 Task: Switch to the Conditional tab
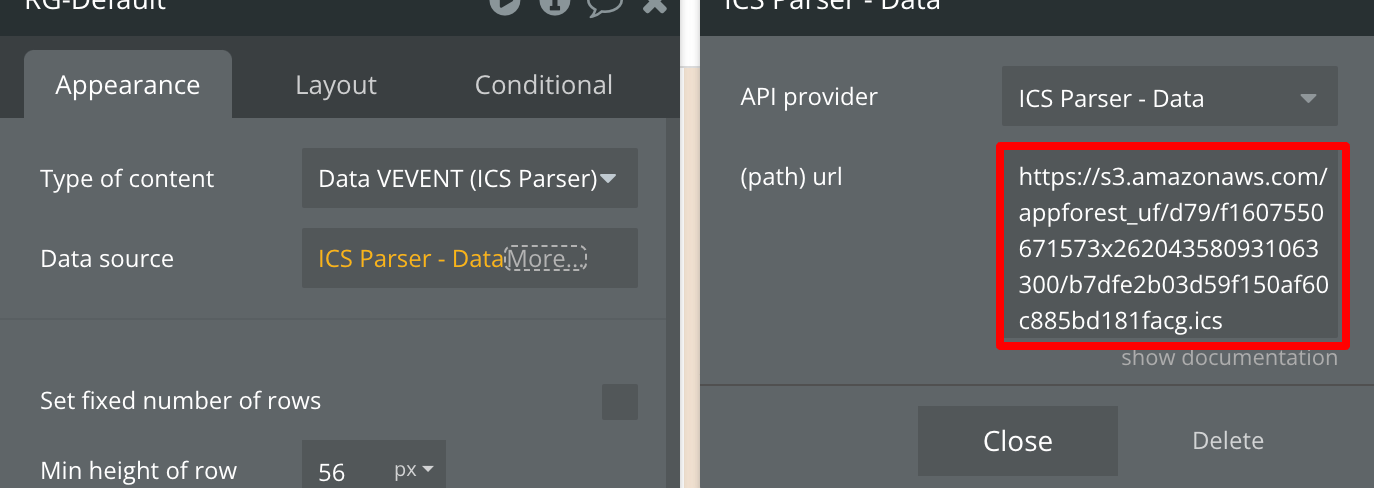click(x=543, y=86)
